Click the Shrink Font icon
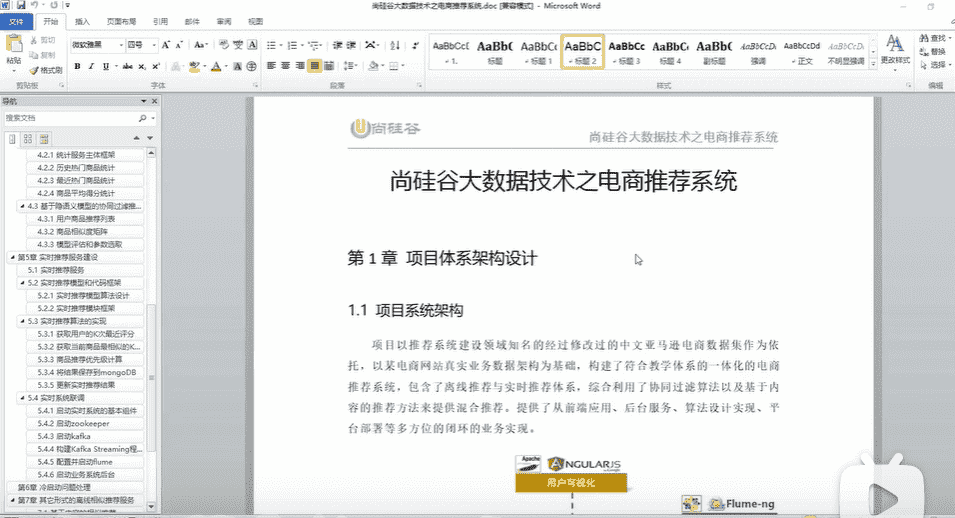The width and height of the screenshot is (955, 518). (179, 45)
